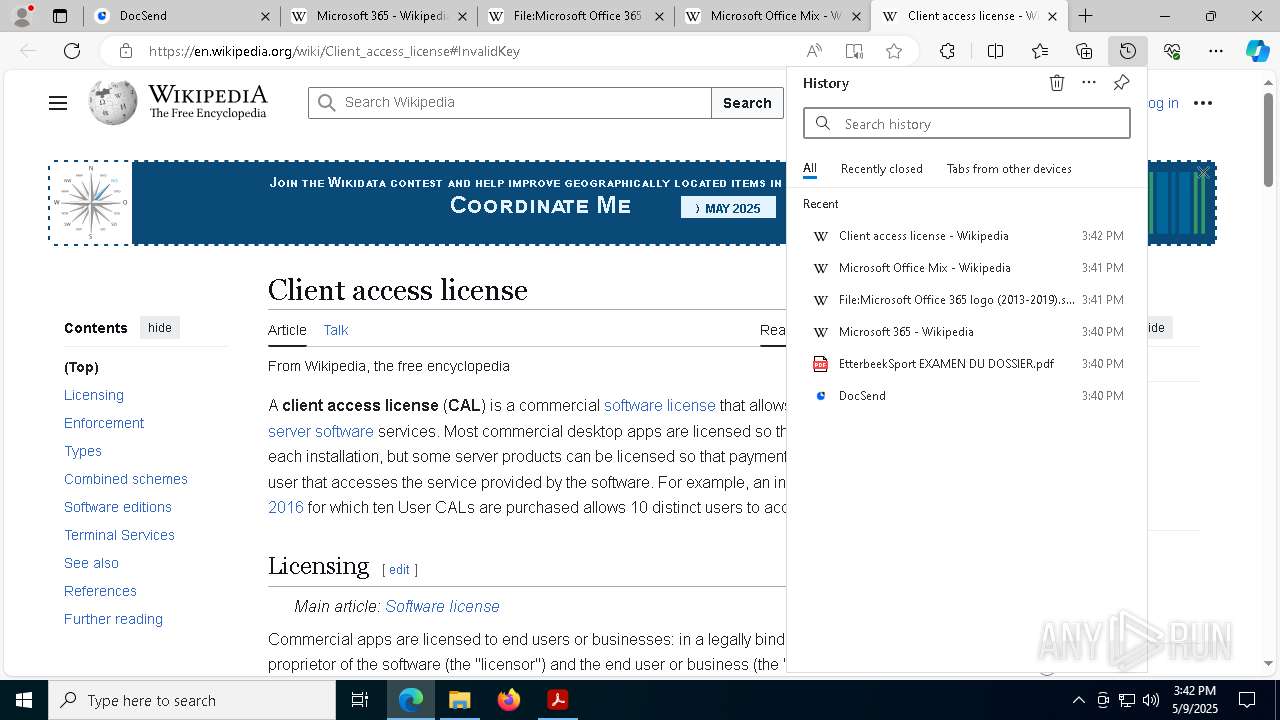Toggle the Split screen icon
The width and height of the screenshot is (1280, 720).
[995, 51]
